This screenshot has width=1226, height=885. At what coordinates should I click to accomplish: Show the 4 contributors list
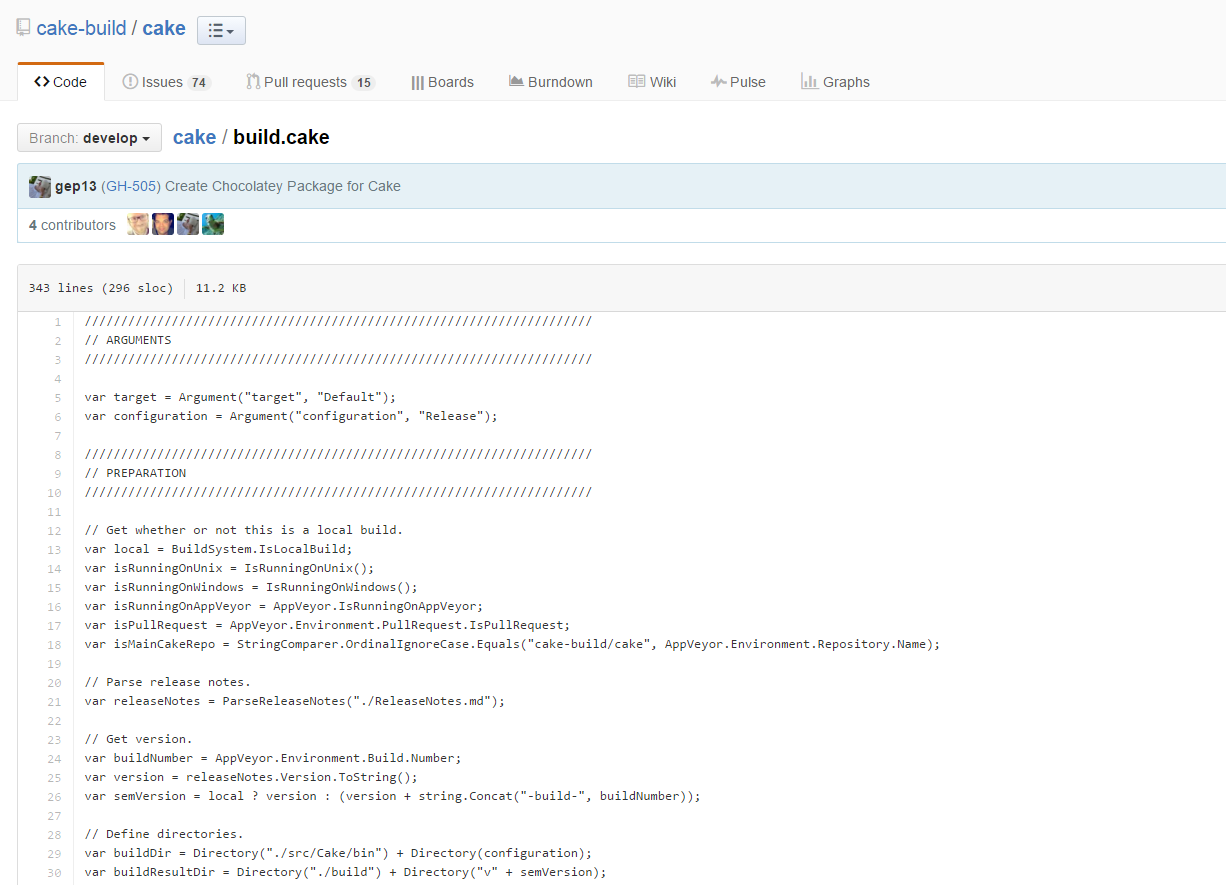72,225
